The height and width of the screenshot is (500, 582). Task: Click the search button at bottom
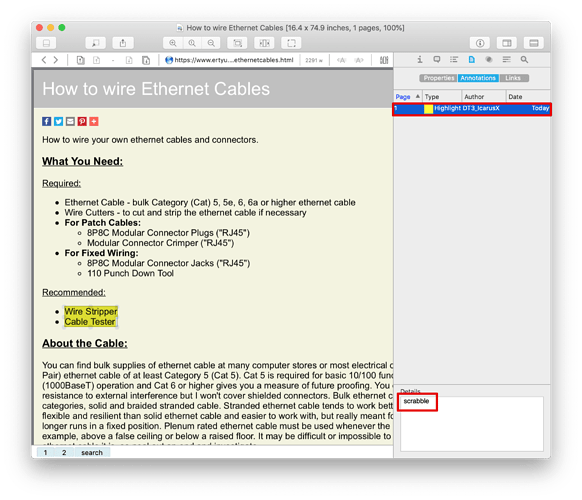92,452
